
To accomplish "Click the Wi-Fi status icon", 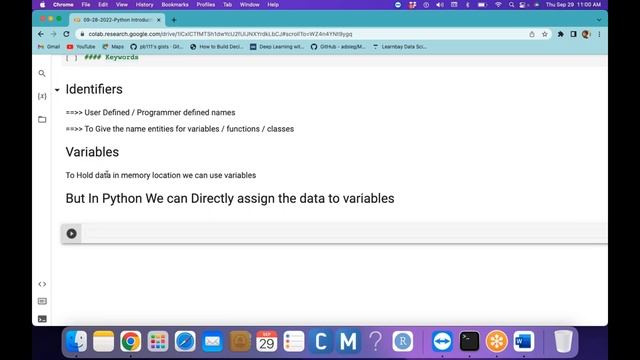I will pyautogui.click(x=498, y=5).
